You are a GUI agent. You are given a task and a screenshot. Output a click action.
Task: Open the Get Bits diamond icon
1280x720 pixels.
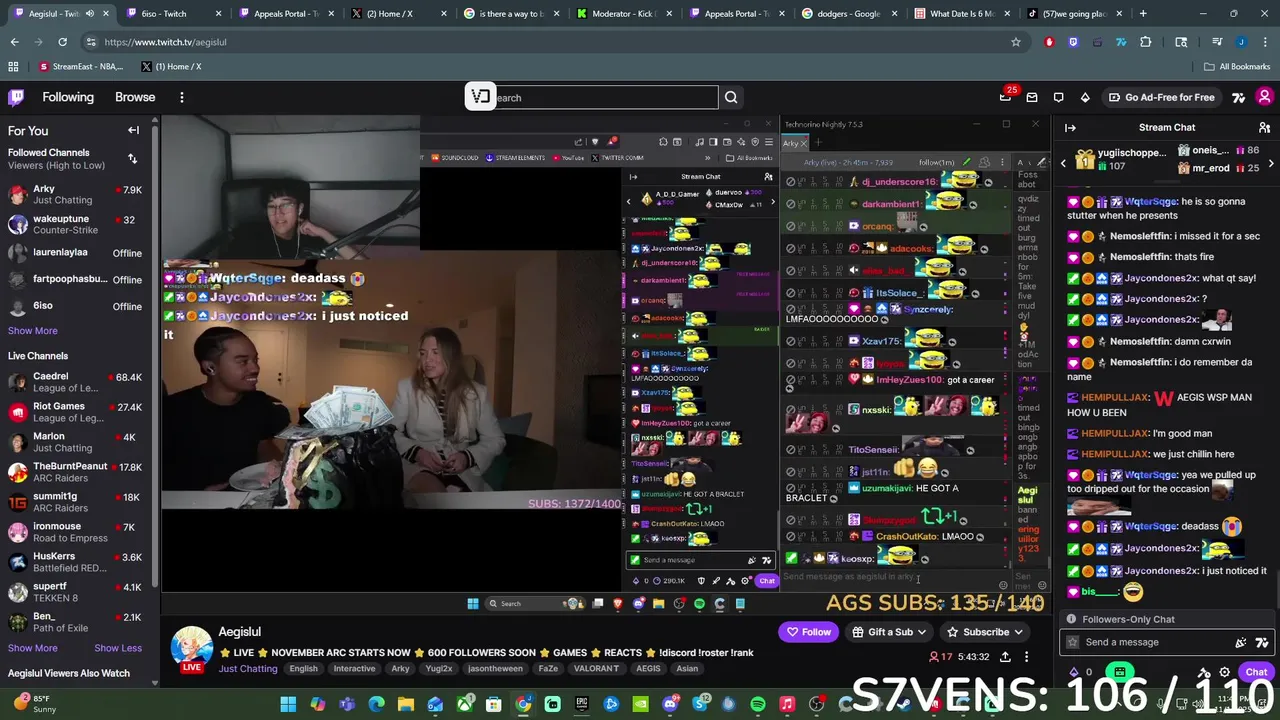1085,97
